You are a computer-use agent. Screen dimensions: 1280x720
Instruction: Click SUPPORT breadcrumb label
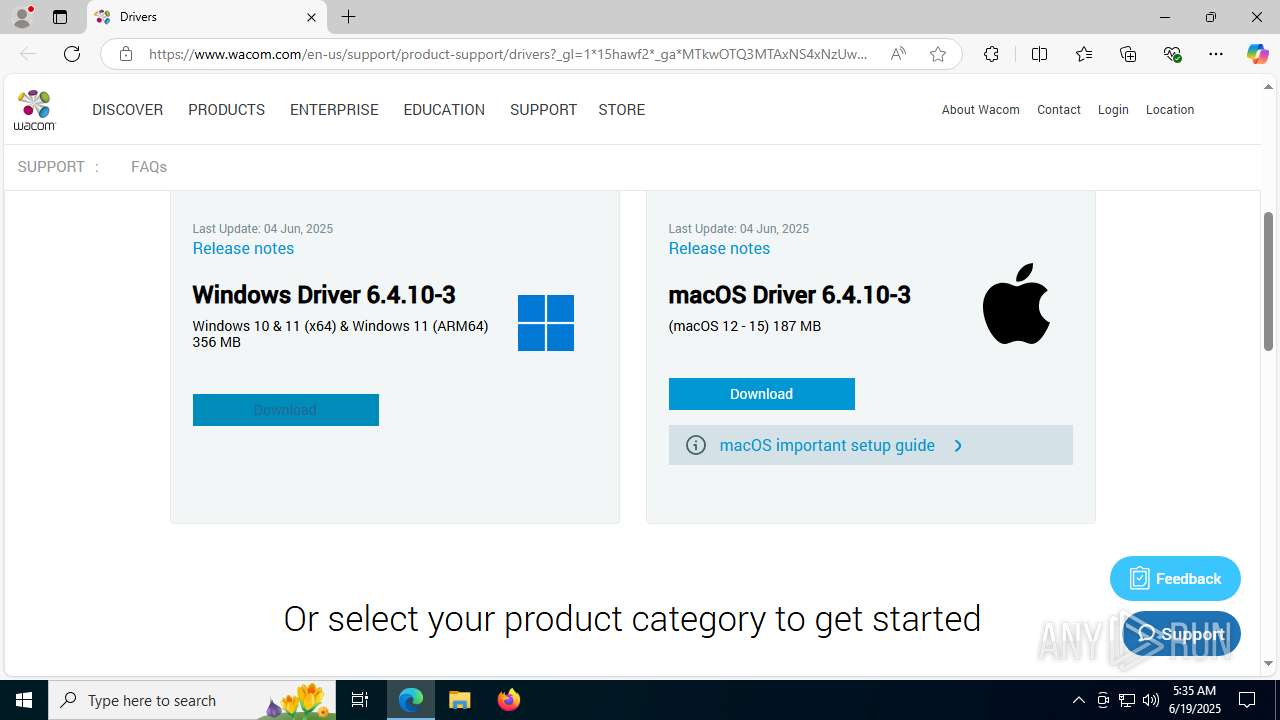[51, 167]
